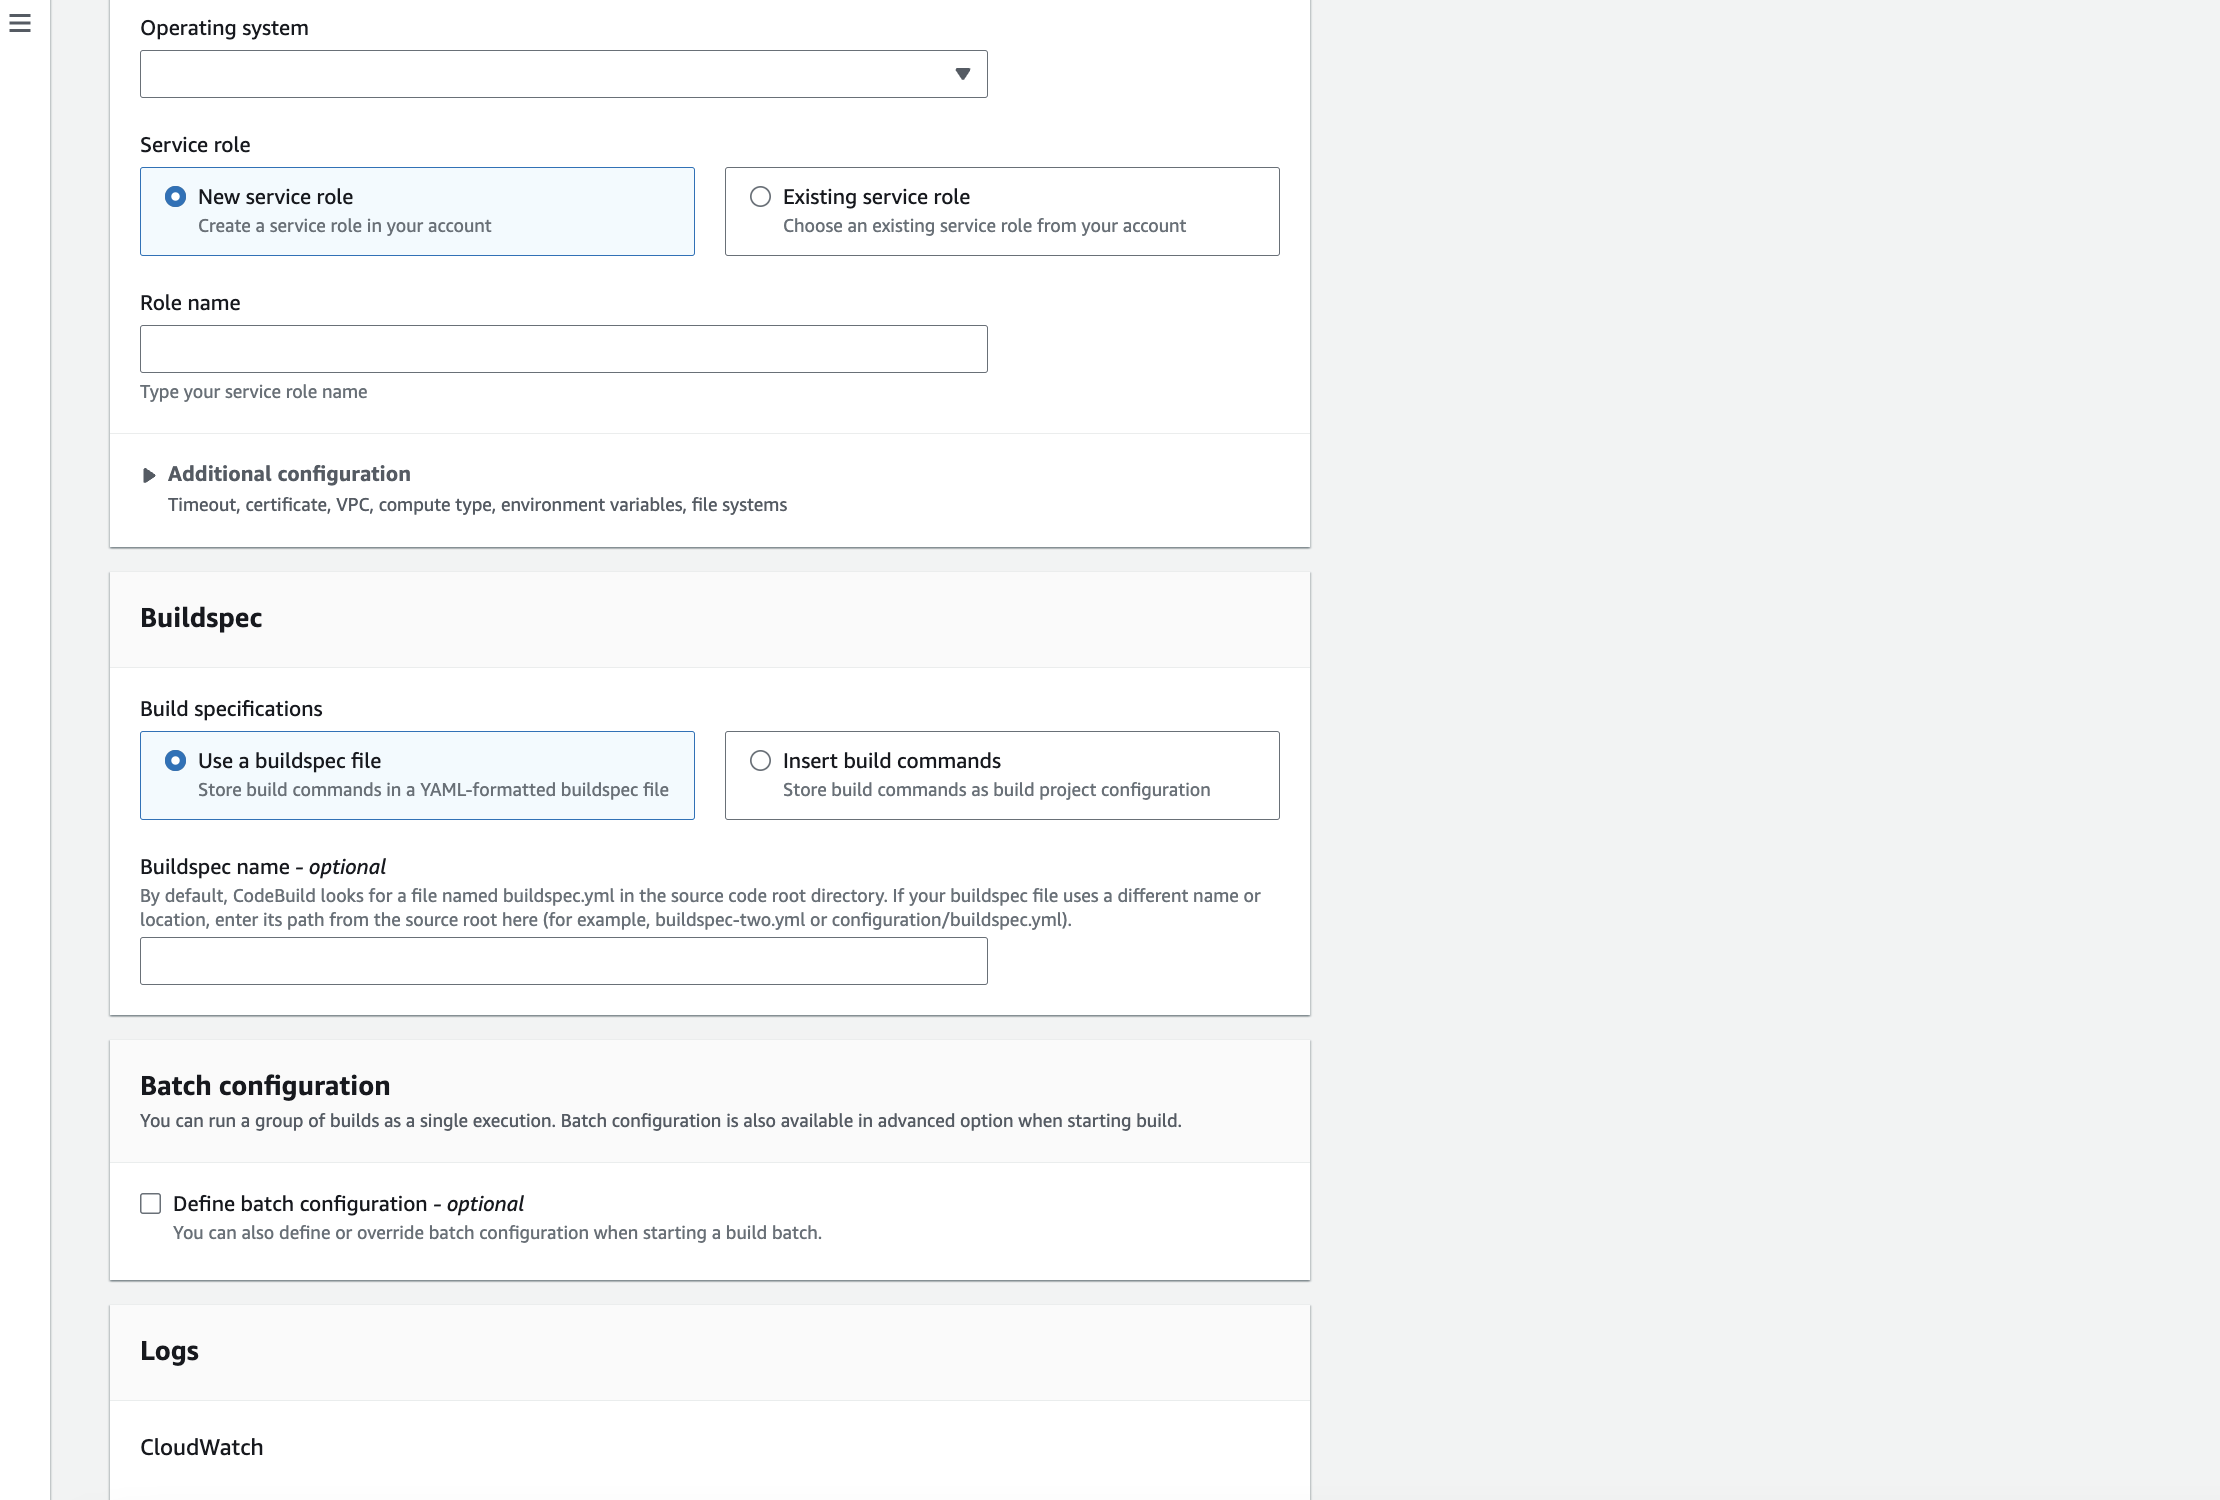Viewport: 2220px width, 1500px height.
Task: Click the CloudWatch label
Action: (x=201, y=1447)
